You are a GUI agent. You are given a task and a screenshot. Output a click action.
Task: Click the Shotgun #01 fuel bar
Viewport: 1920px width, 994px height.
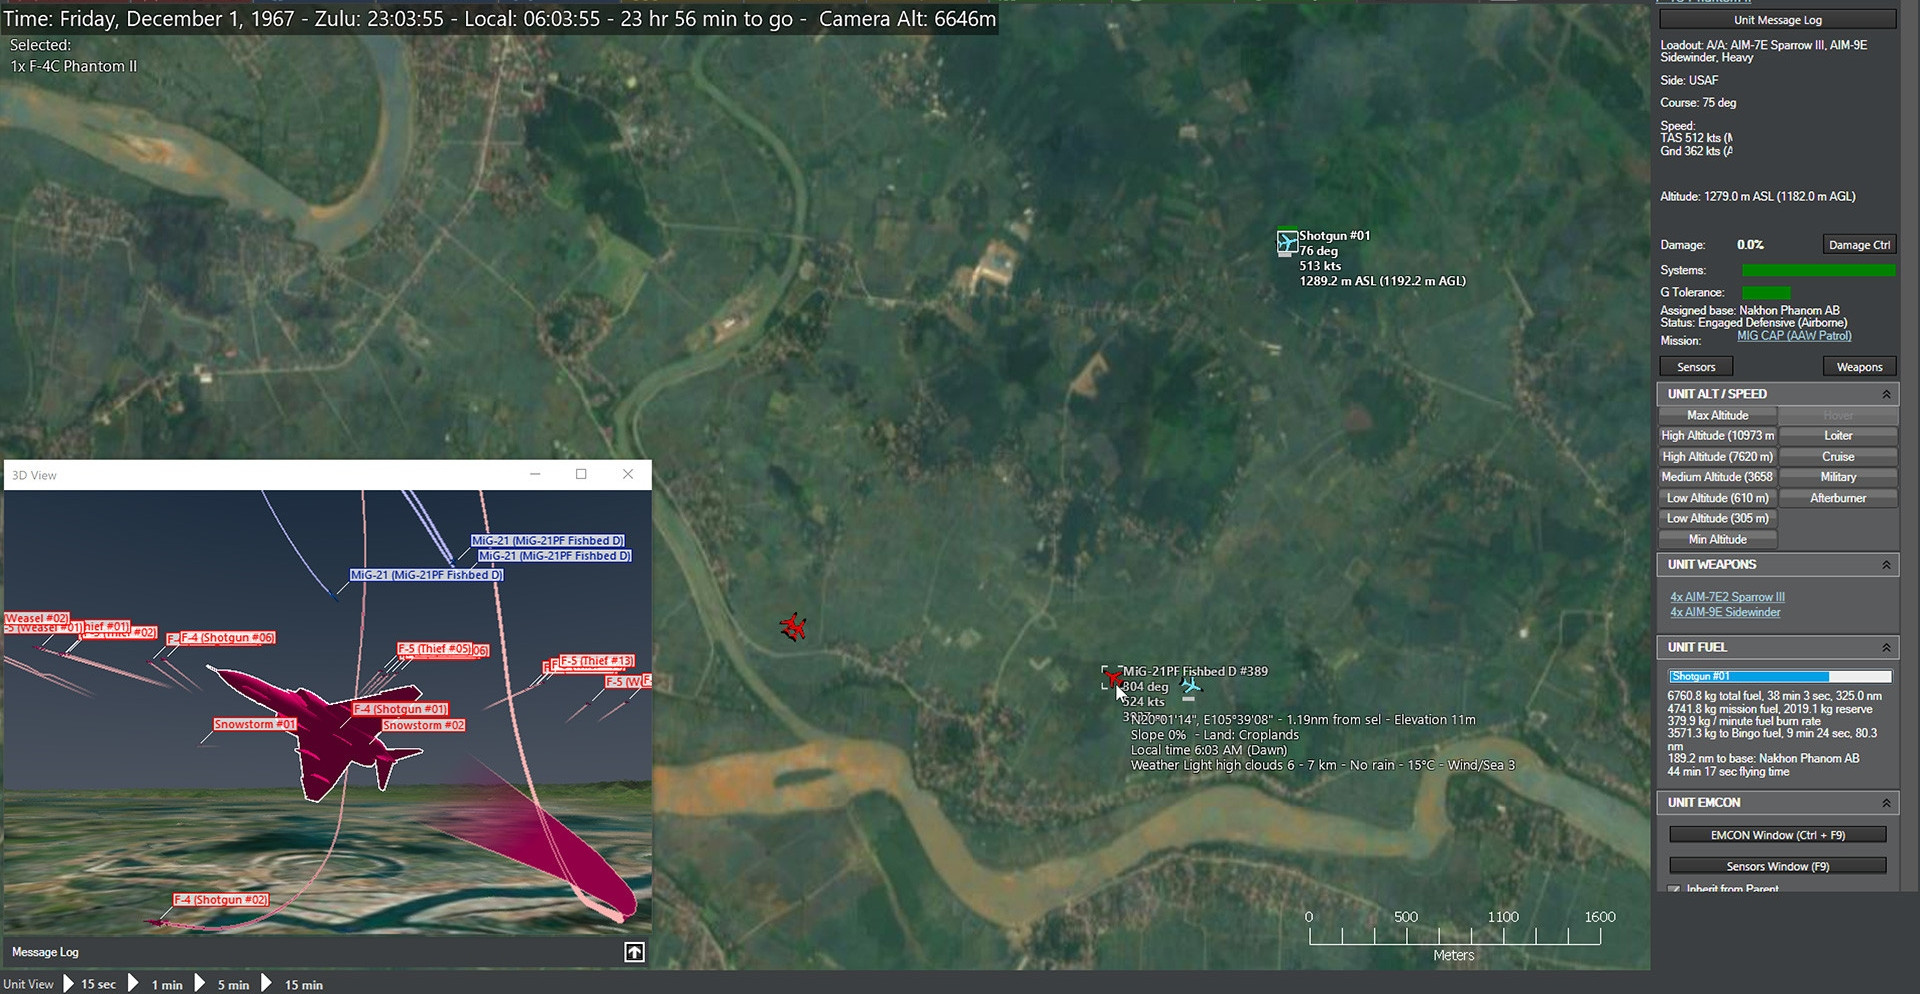click(x=1779, y=677)
